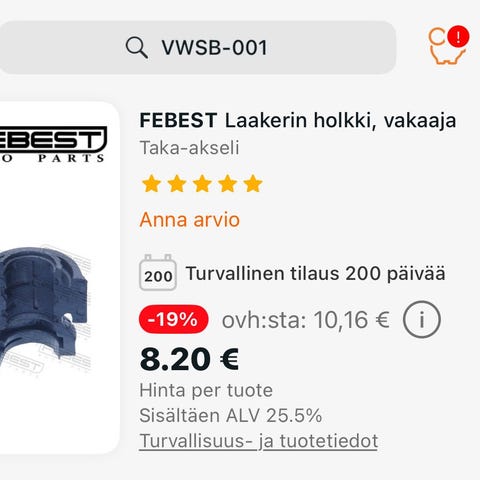Click the magnifying glass search icon
Viewport: 480px width, 480px height.
click(137, 48)
